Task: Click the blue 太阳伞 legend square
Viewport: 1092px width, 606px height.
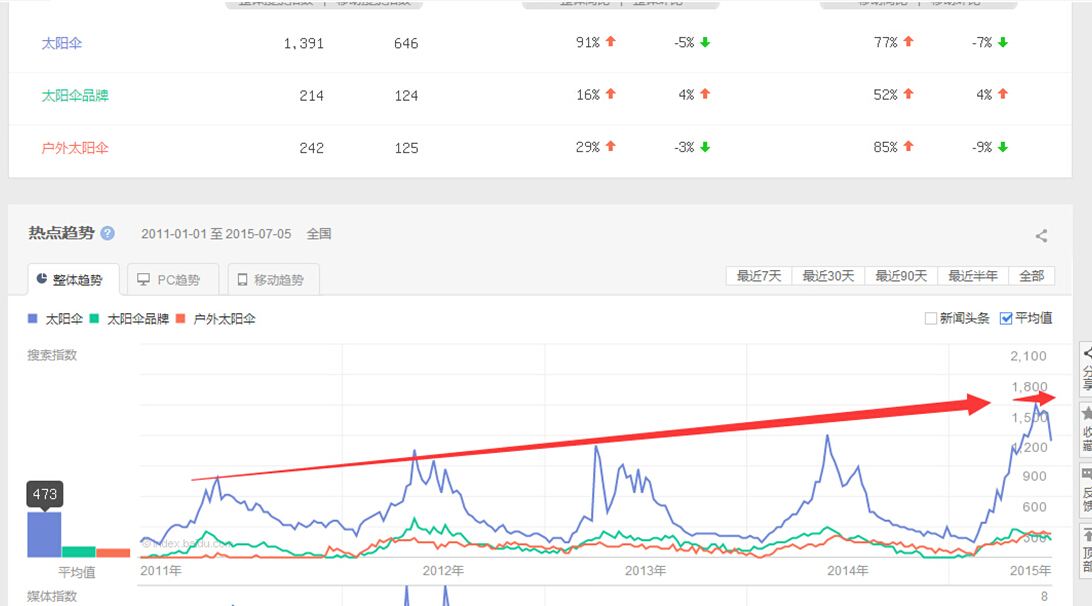Action: click(x=33, y=319)
